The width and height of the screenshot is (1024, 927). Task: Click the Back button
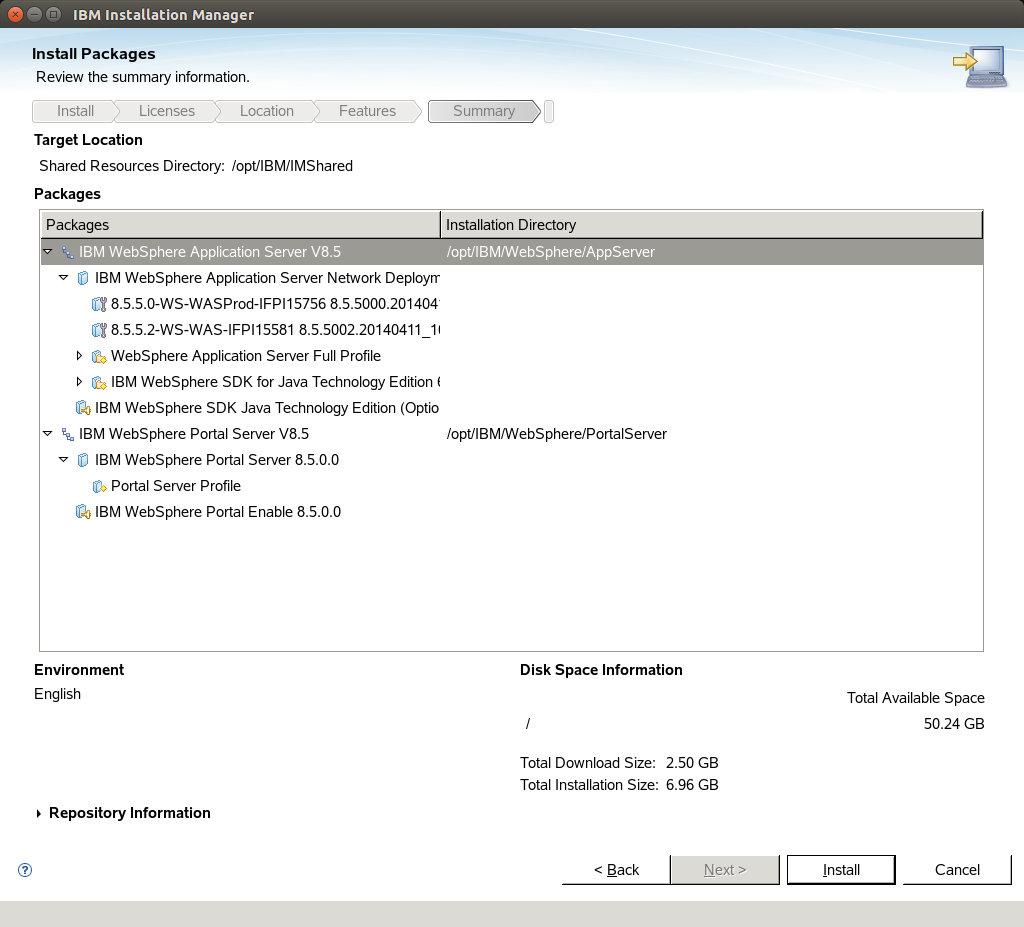(616, 870)
